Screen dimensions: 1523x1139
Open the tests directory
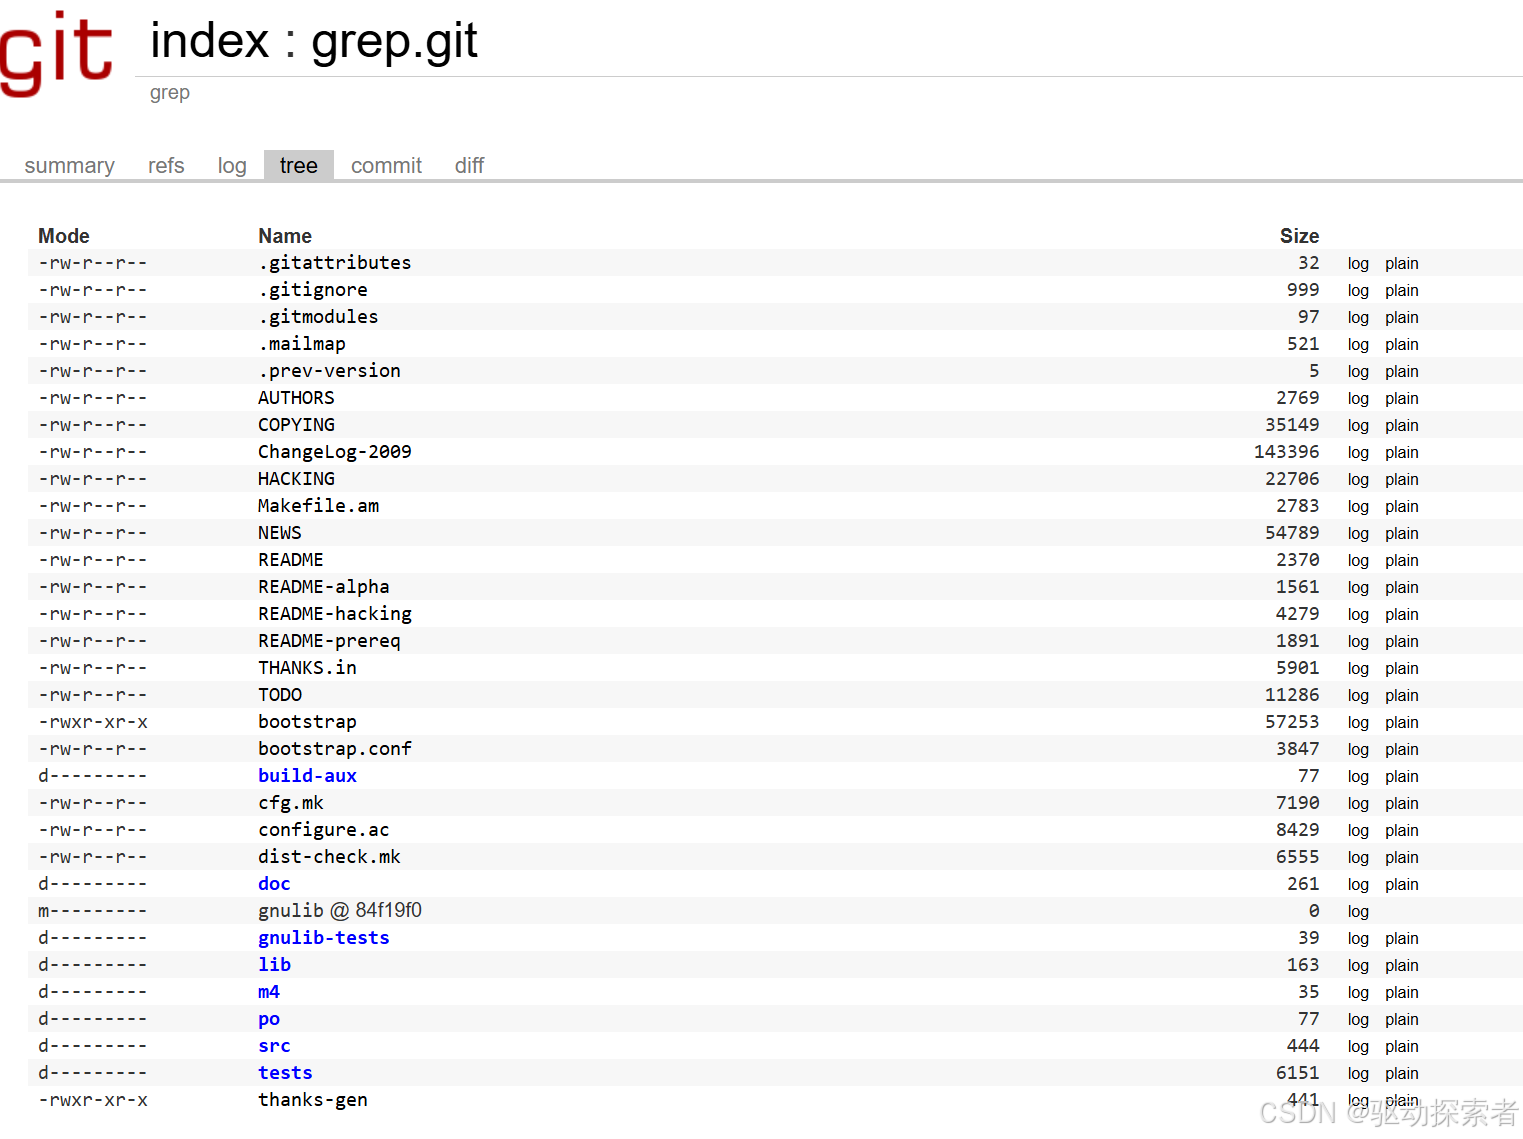coord(284,1072)
